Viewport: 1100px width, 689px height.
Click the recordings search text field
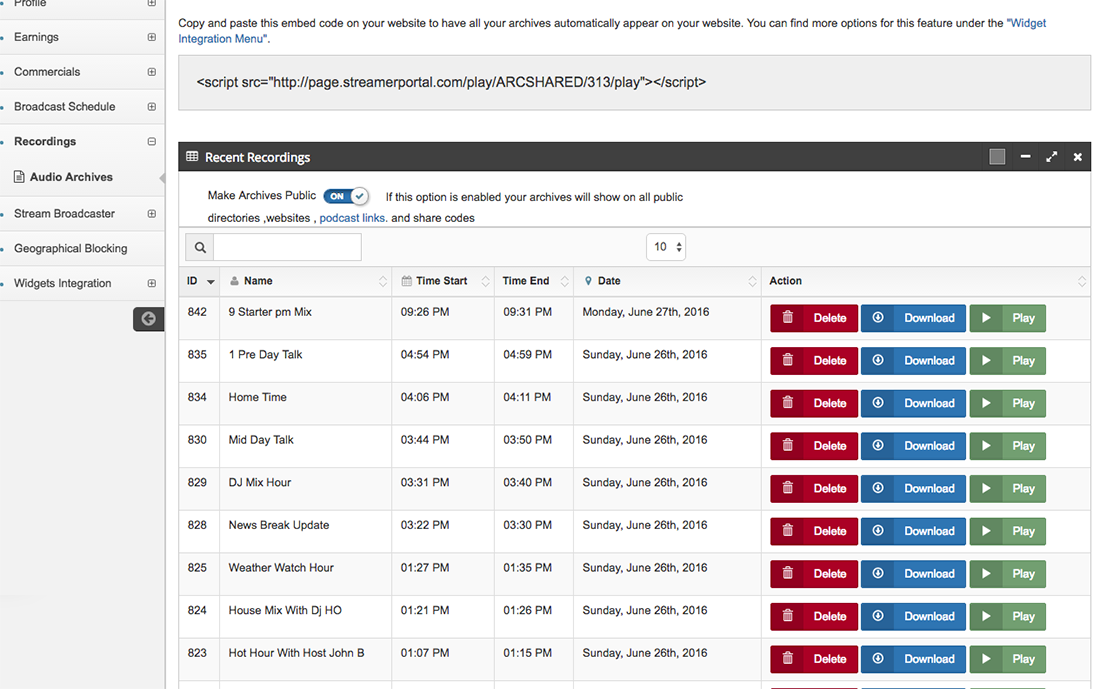(288, 247)
